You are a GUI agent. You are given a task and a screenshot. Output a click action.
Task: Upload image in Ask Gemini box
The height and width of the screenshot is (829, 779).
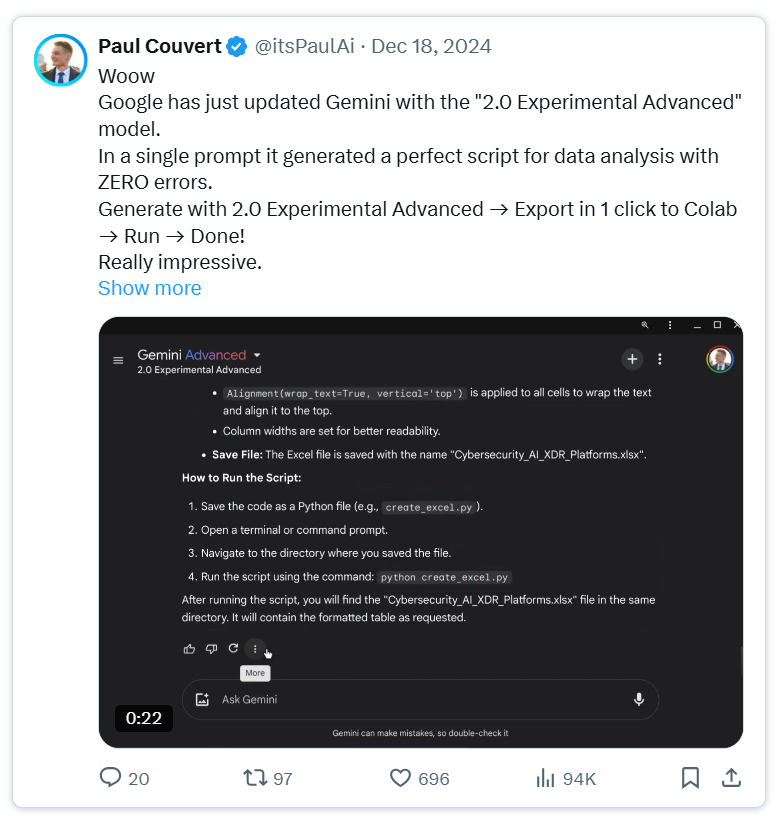203,699
